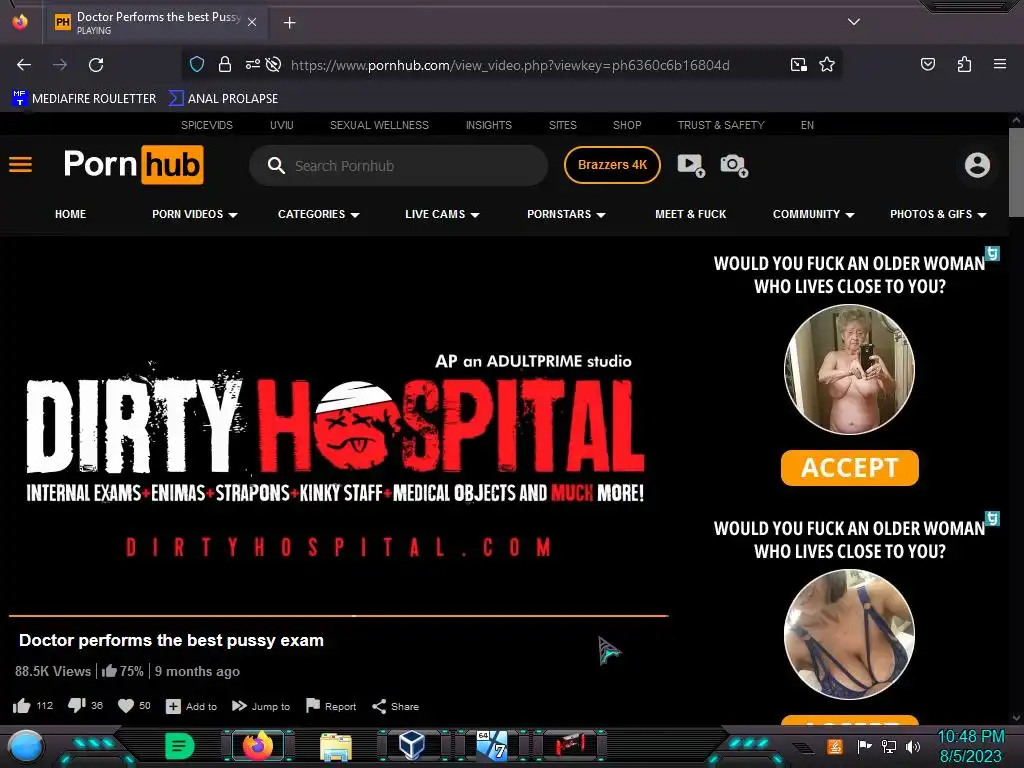Open the Jump to control

tap(261, 707)
